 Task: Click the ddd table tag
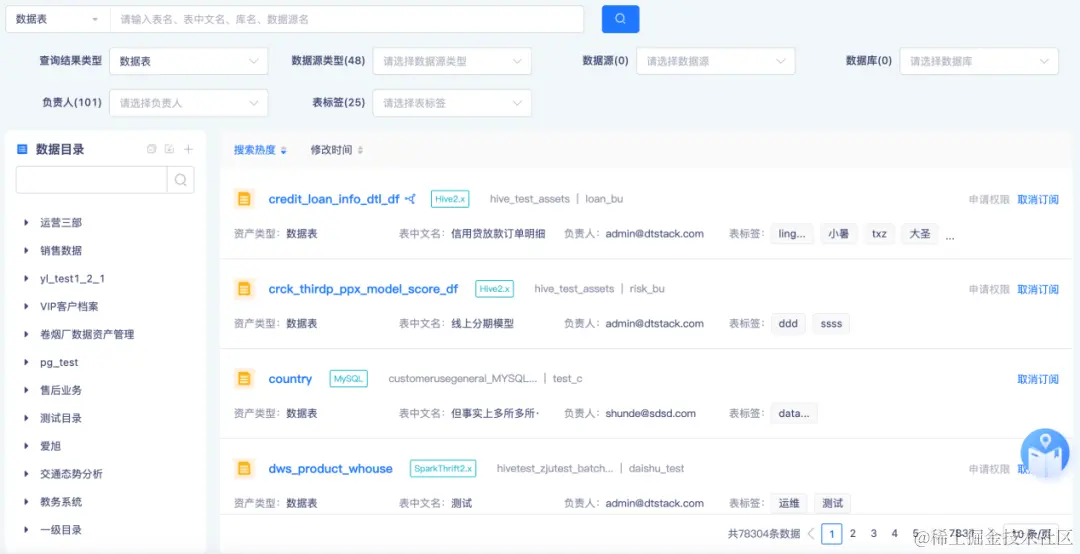(x=788, y=323)
